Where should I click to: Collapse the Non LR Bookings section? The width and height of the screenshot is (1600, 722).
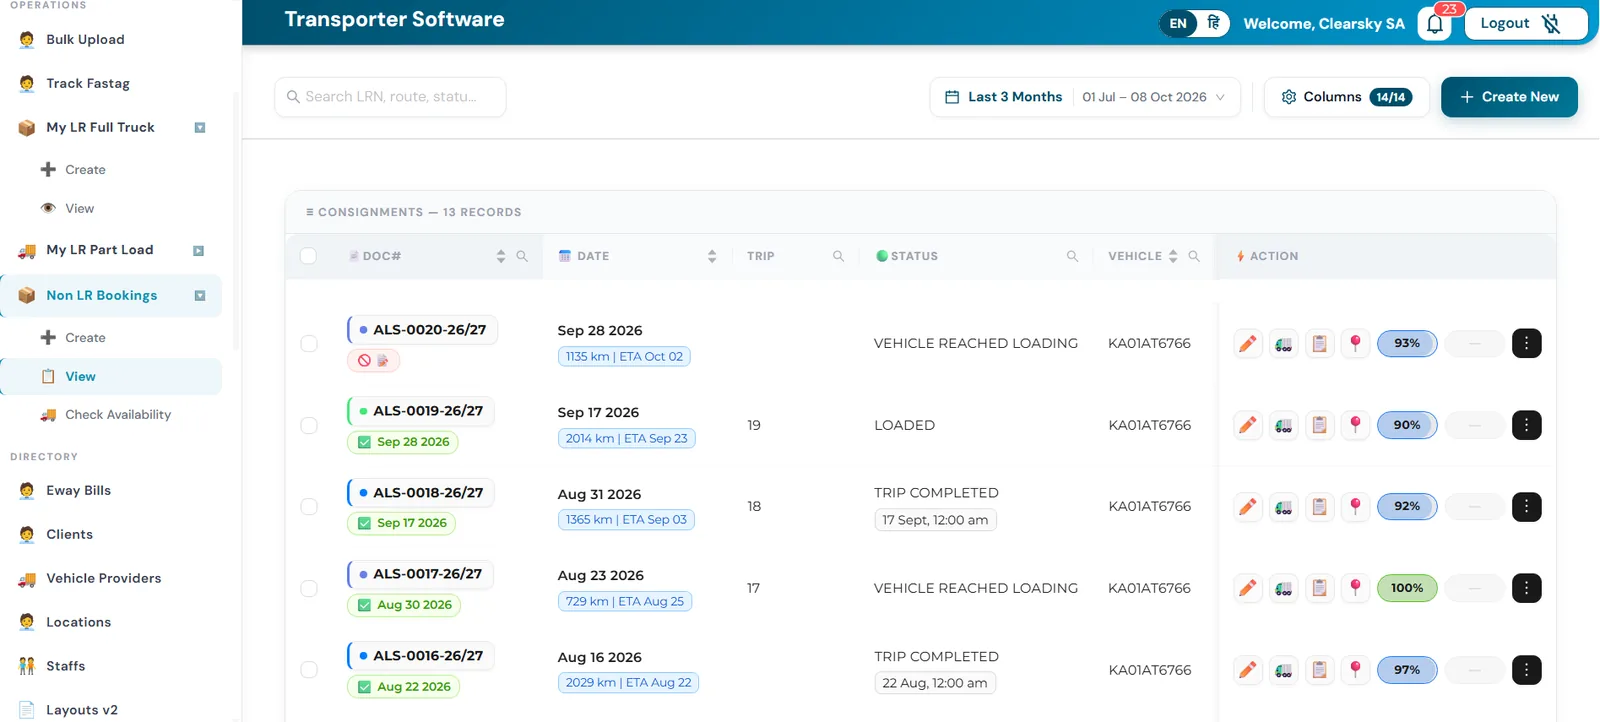click(200, 296)
